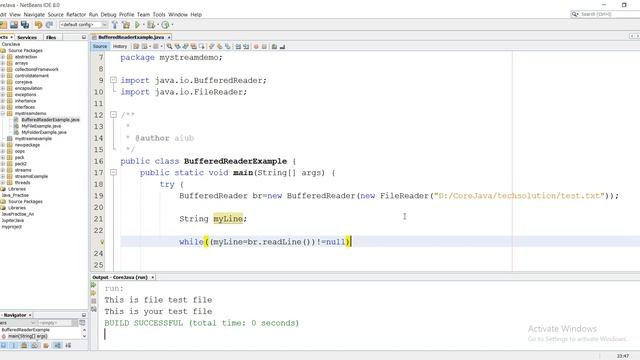The width and height of the screenshot is (640, 360).
Task: Run the project with the green play icon
Action: [x=138, y=25]
